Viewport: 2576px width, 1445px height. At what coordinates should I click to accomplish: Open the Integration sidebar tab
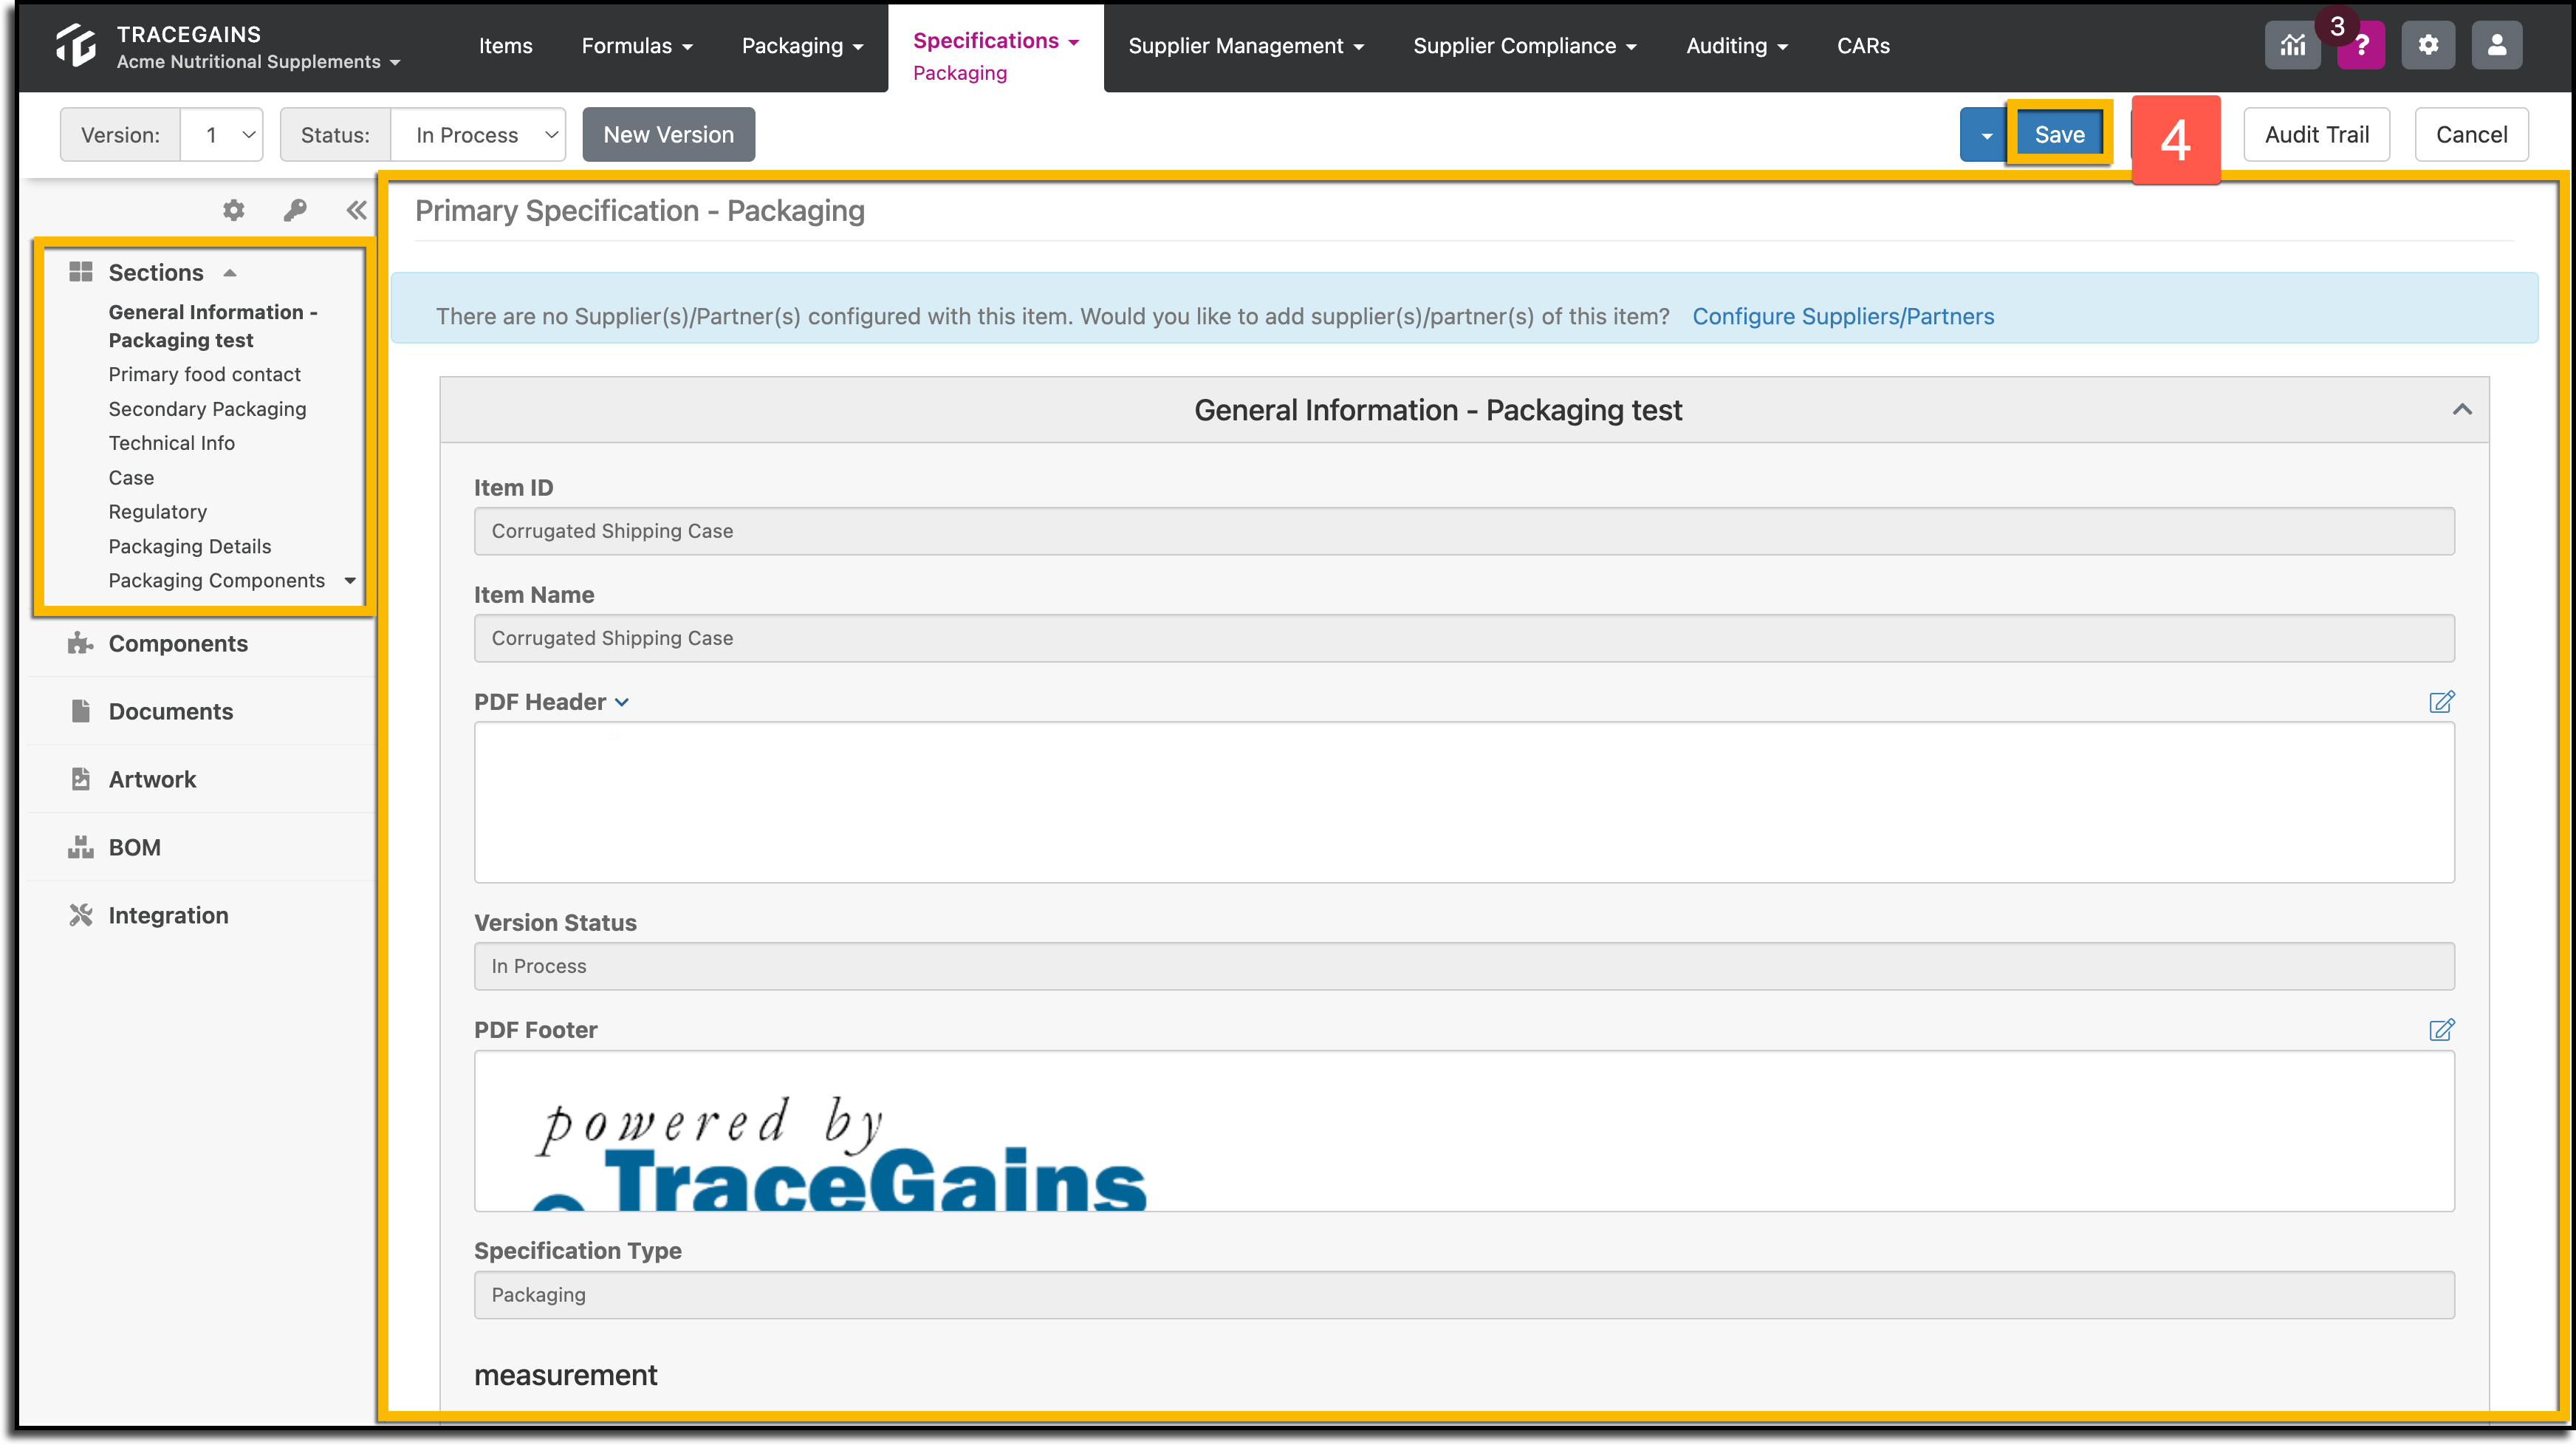[168, 915]
